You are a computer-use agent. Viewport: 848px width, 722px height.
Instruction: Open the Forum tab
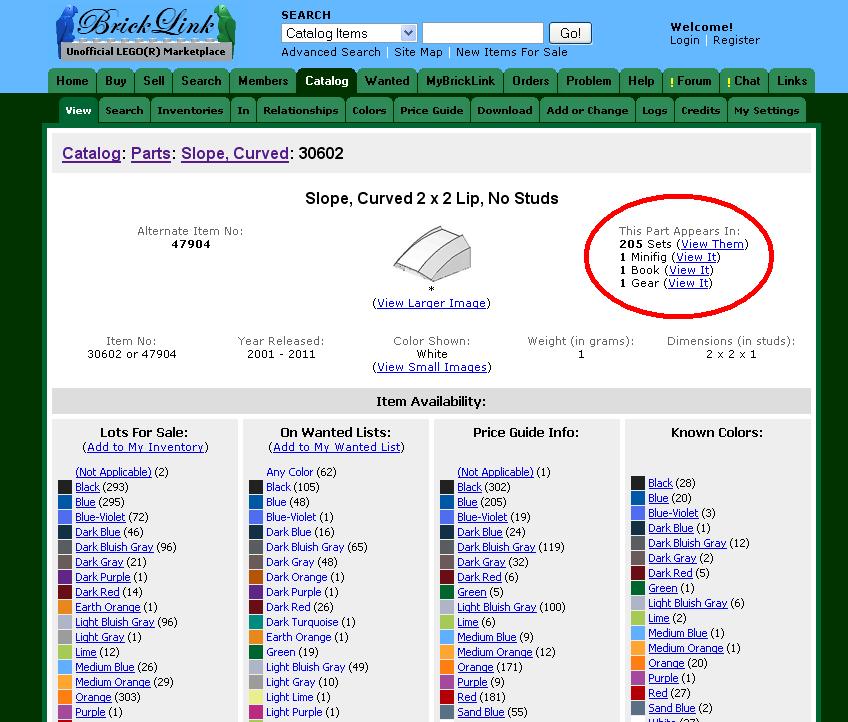tap(691, 81)
